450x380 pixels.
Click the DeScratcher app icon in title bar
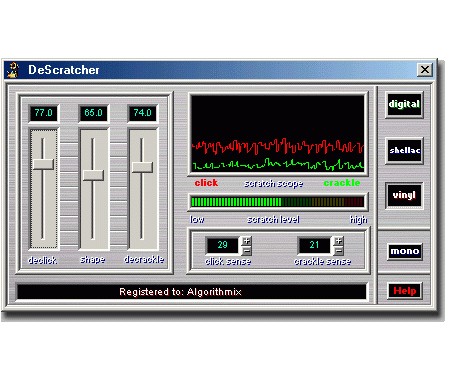(x=14, y=70)
